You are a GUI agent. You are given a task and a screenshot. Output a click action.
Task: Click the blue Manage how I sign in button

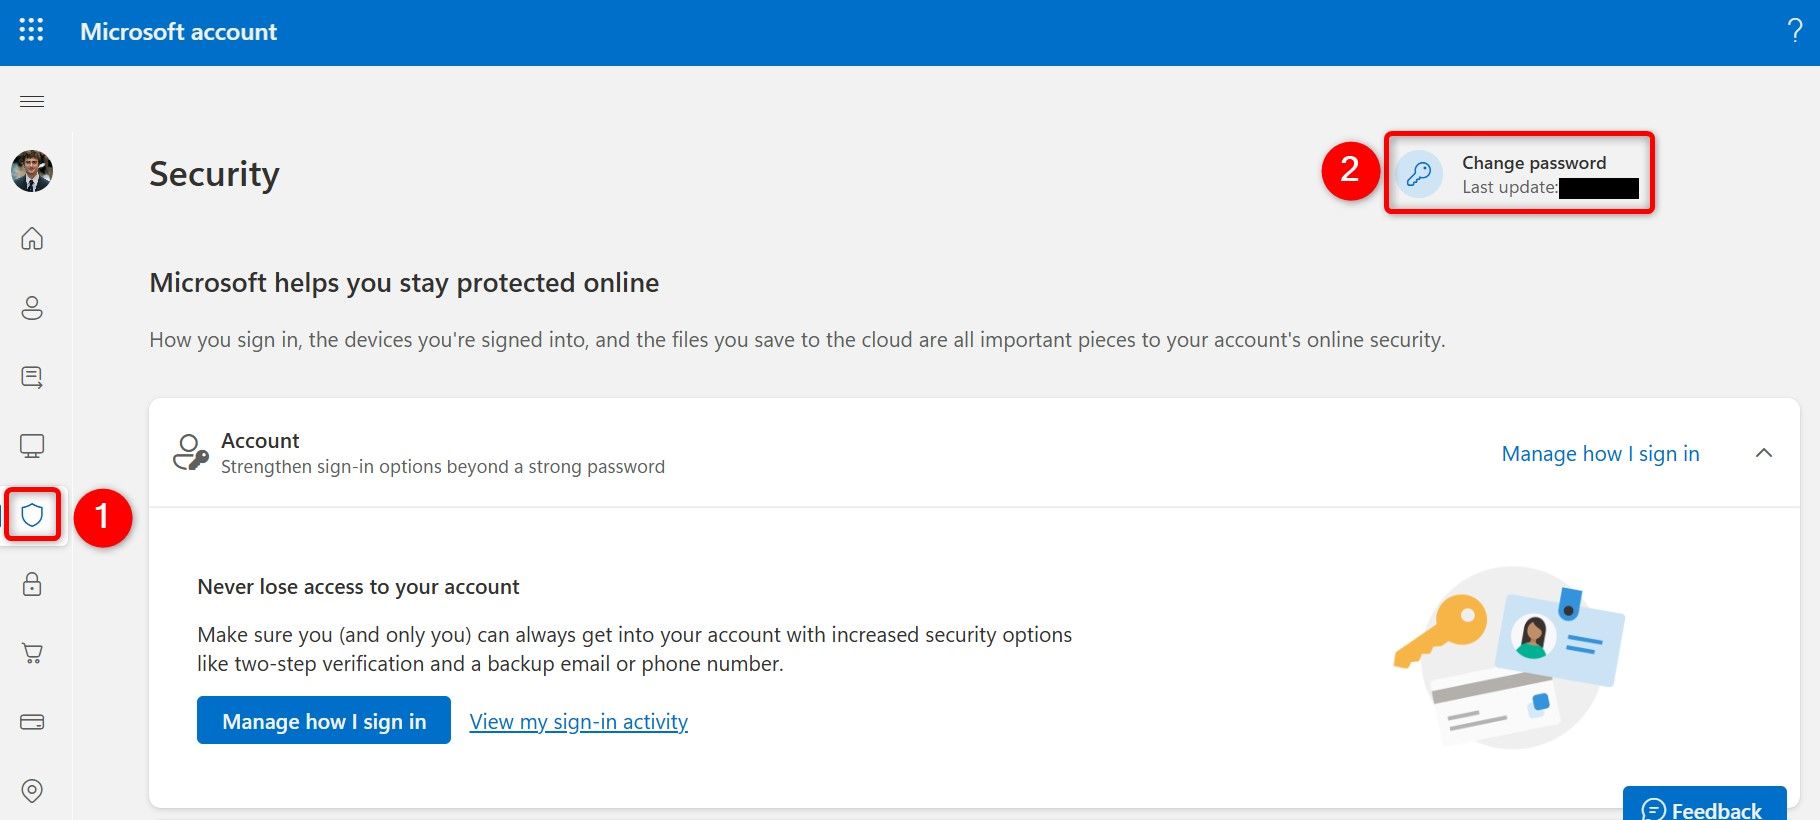pos(324,721)
